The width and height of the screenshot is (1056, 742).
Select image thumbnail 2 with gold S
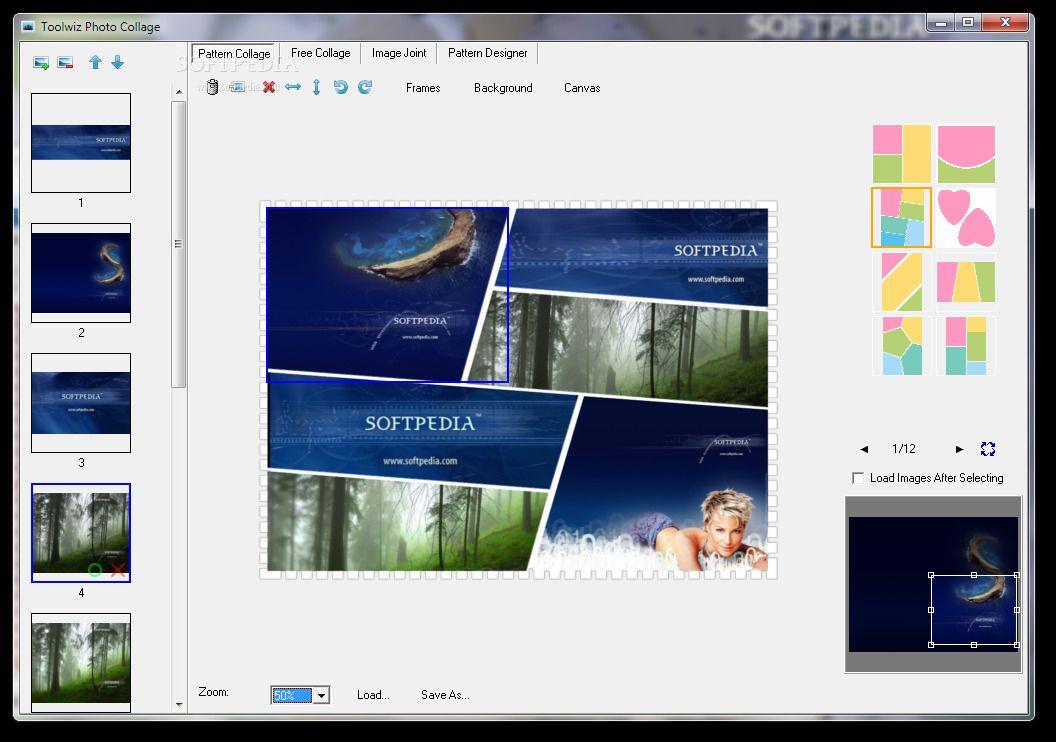(x=81, y=273)
